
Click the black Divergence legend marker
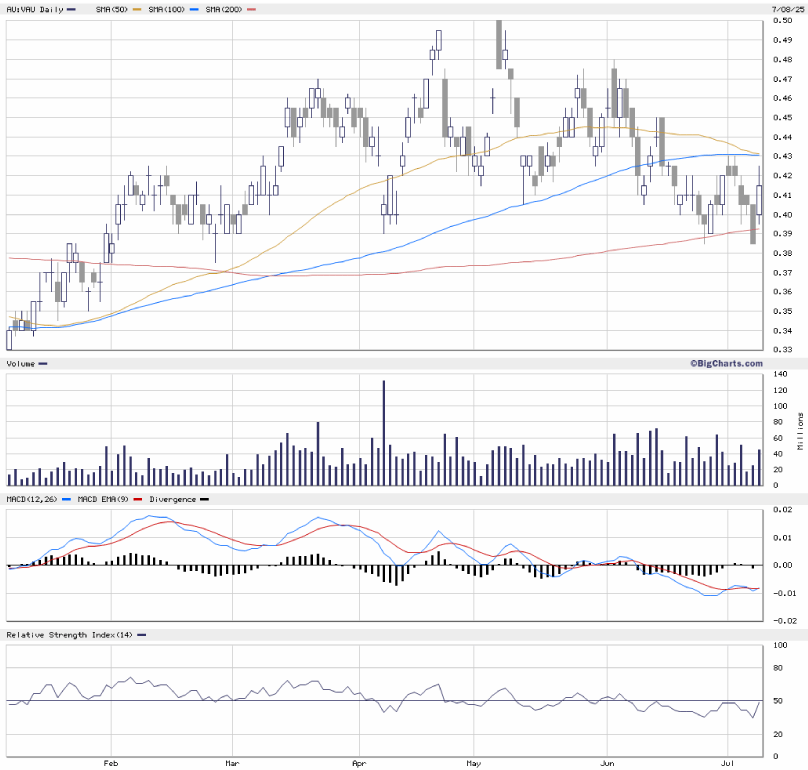point(204,498)
